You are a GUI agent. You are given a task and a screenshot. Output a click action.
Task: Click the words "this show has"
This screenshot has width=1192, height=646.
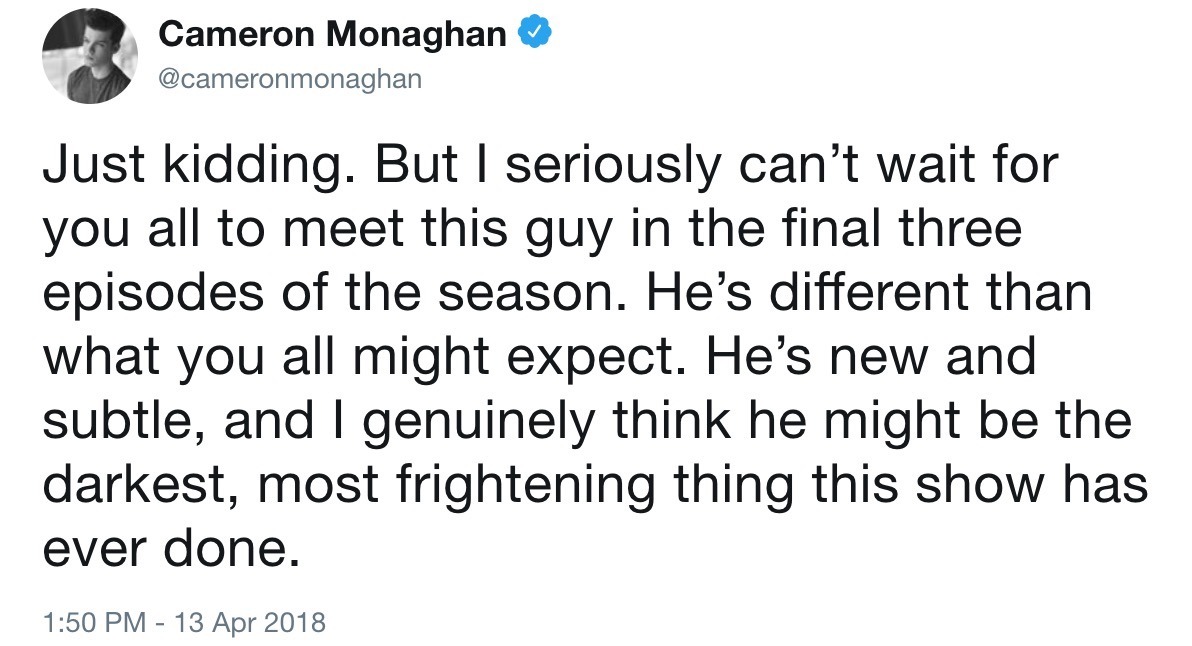pos(981,484)
